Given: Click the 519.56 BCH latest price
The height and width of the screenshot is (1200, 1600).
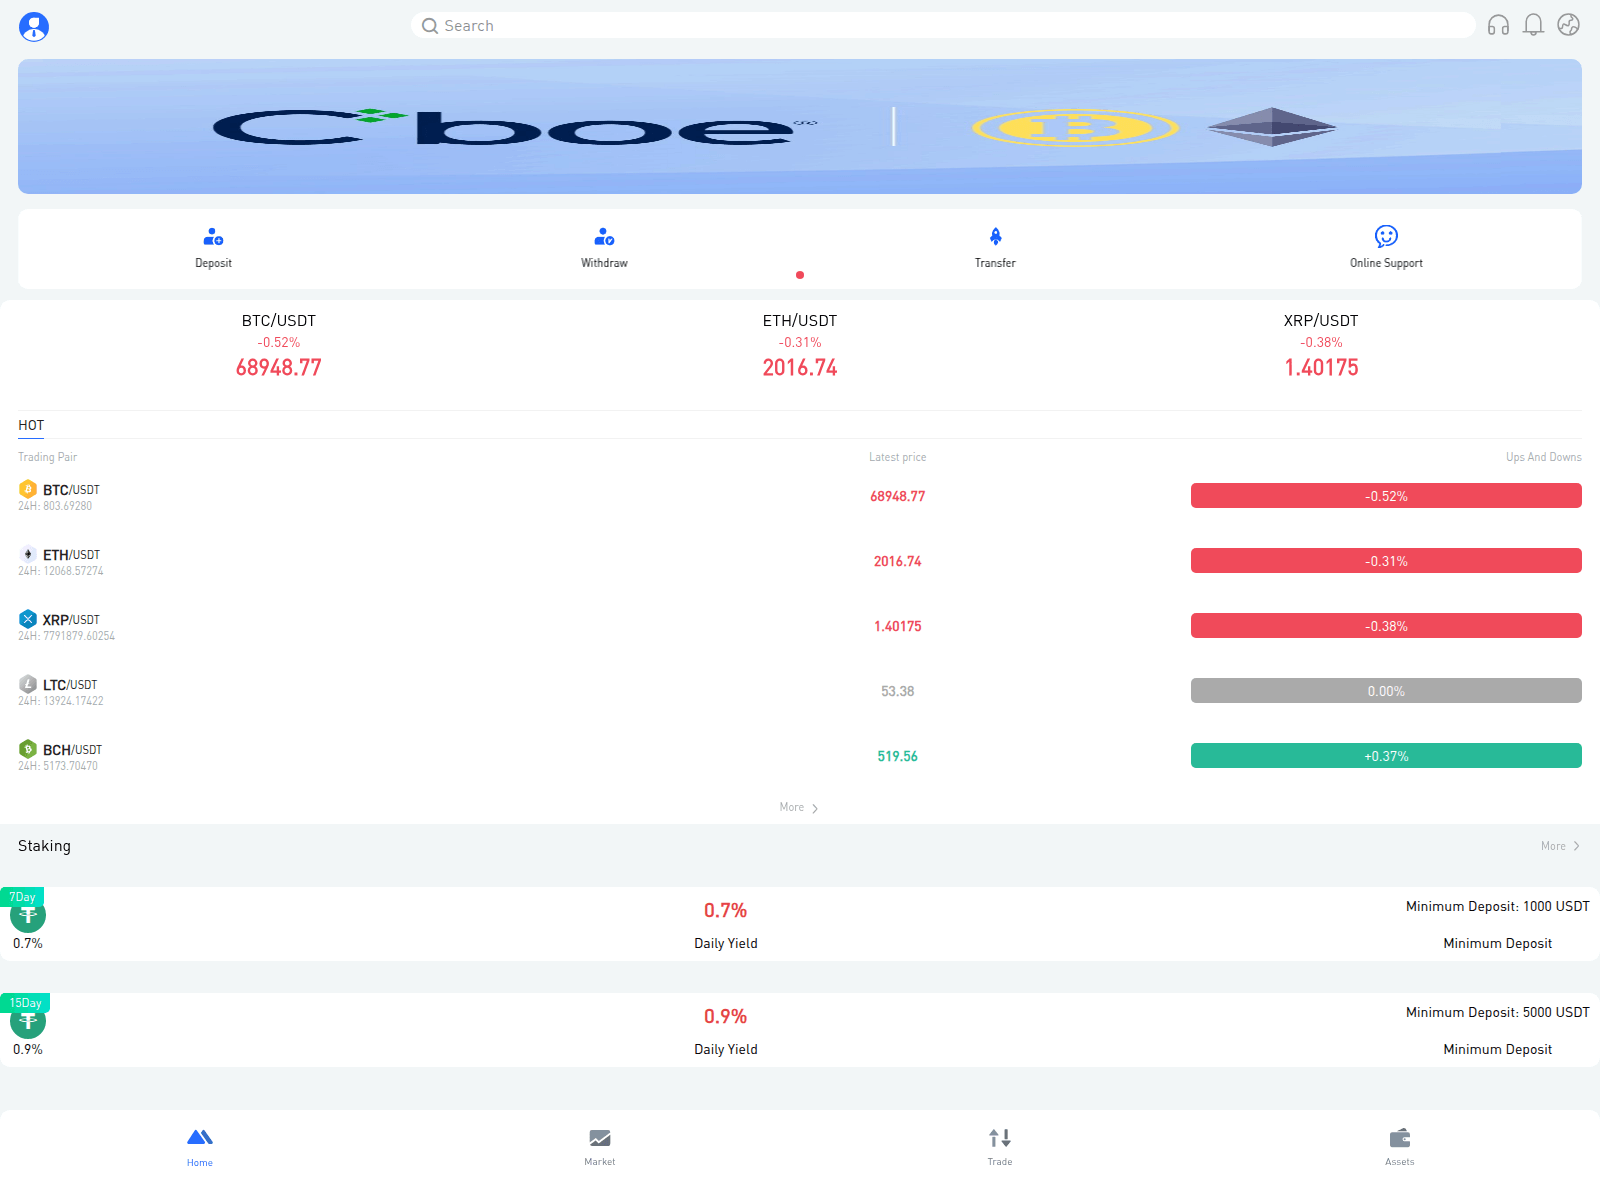Looking at the screenshot, I should [898, 757].
